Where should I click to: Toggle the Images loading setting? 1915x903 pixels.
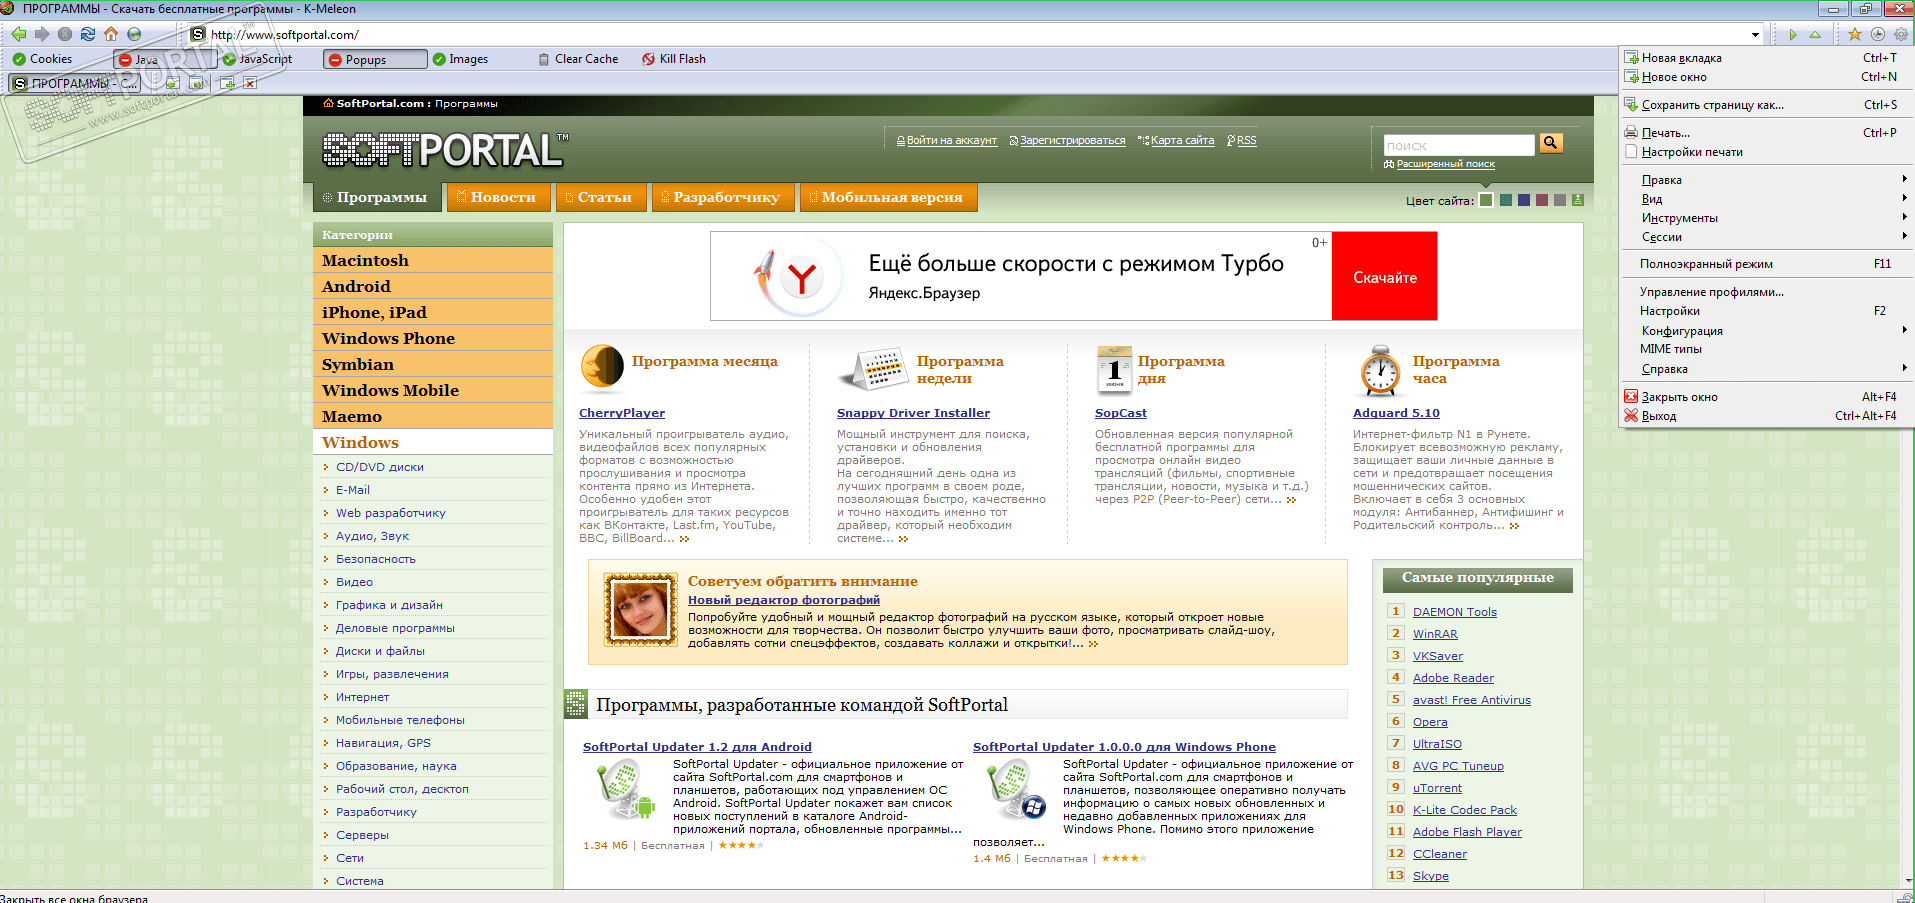tap(460, 59)
